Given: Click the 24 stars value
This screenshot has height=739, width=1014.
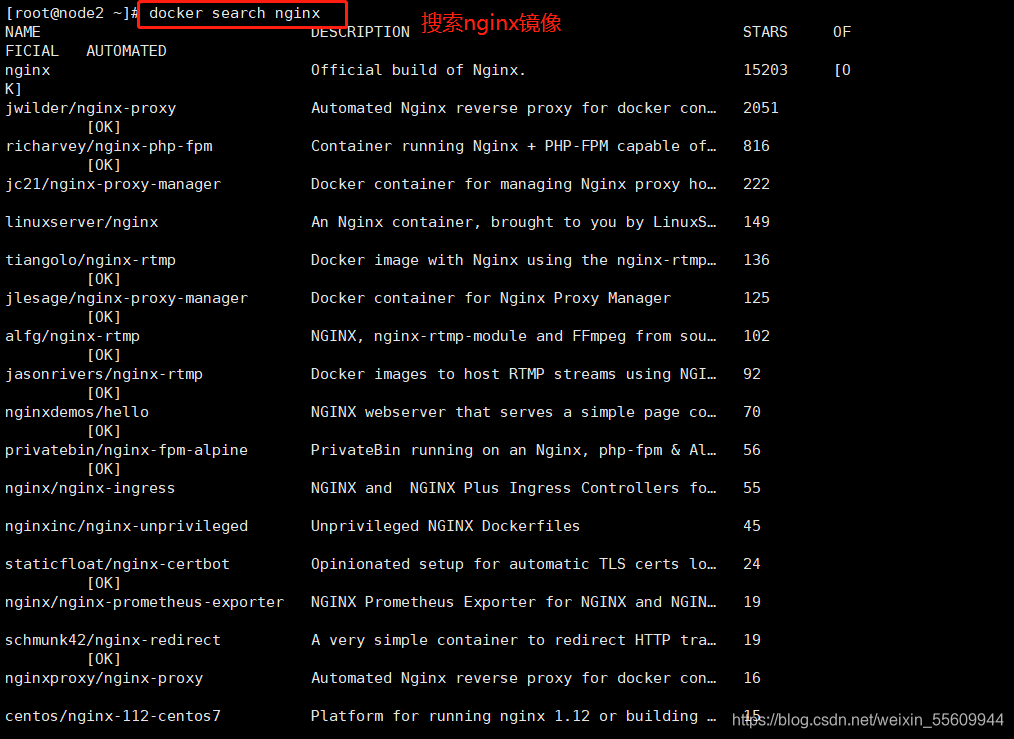Looking at the screenshot, I should (752, 564).
